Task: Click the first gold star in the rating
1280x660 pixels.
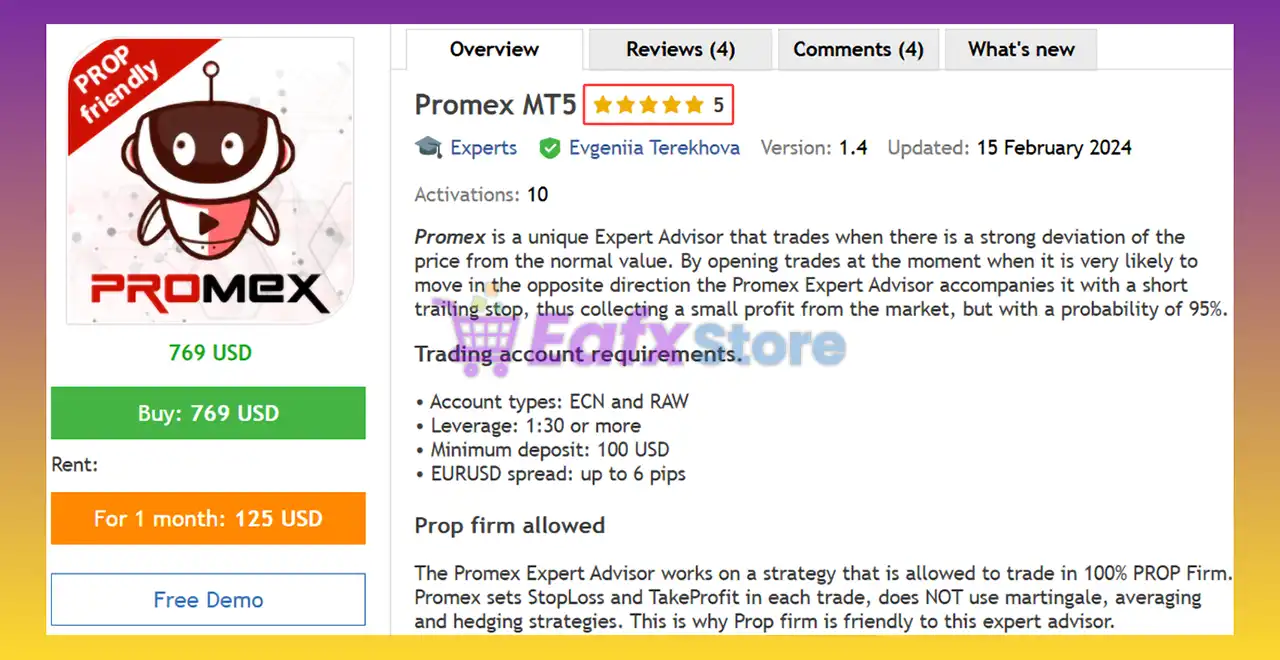Action: [x=605, y=104]
